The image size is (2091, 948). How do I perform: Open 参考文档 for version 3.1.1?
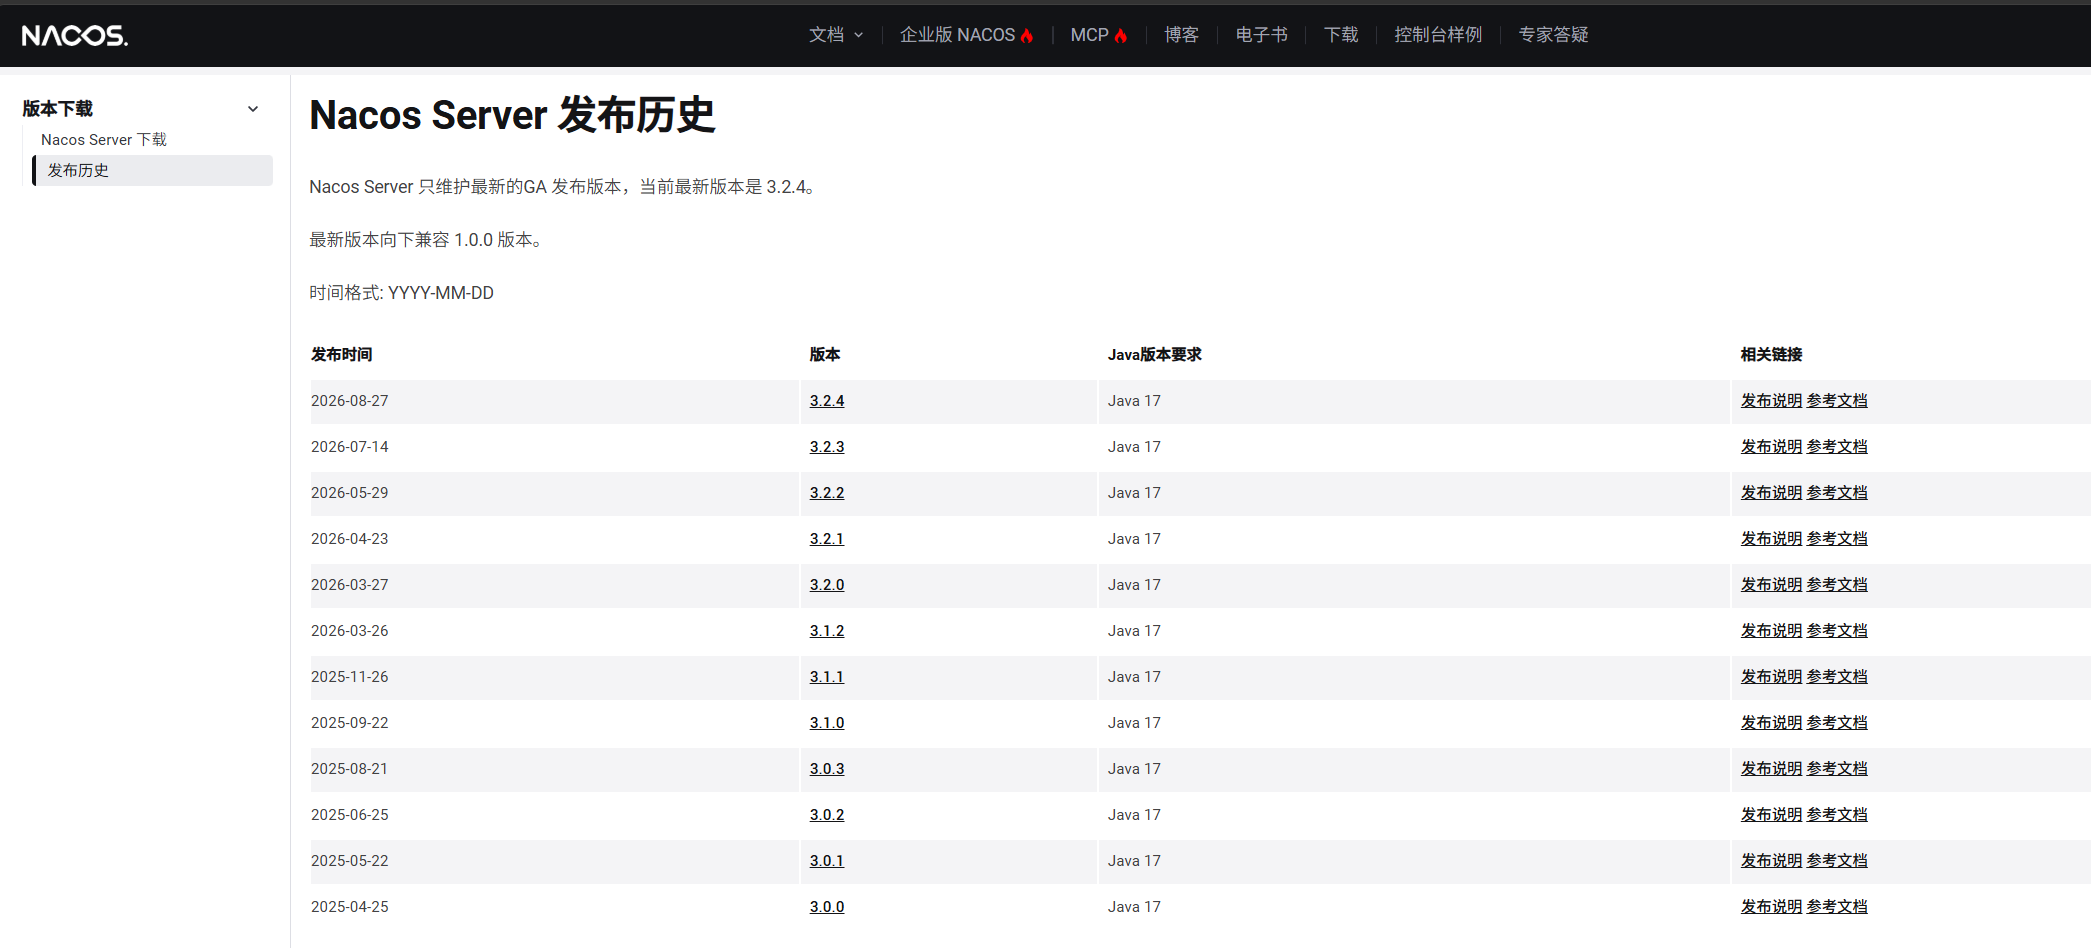[x=1837, y=677]
